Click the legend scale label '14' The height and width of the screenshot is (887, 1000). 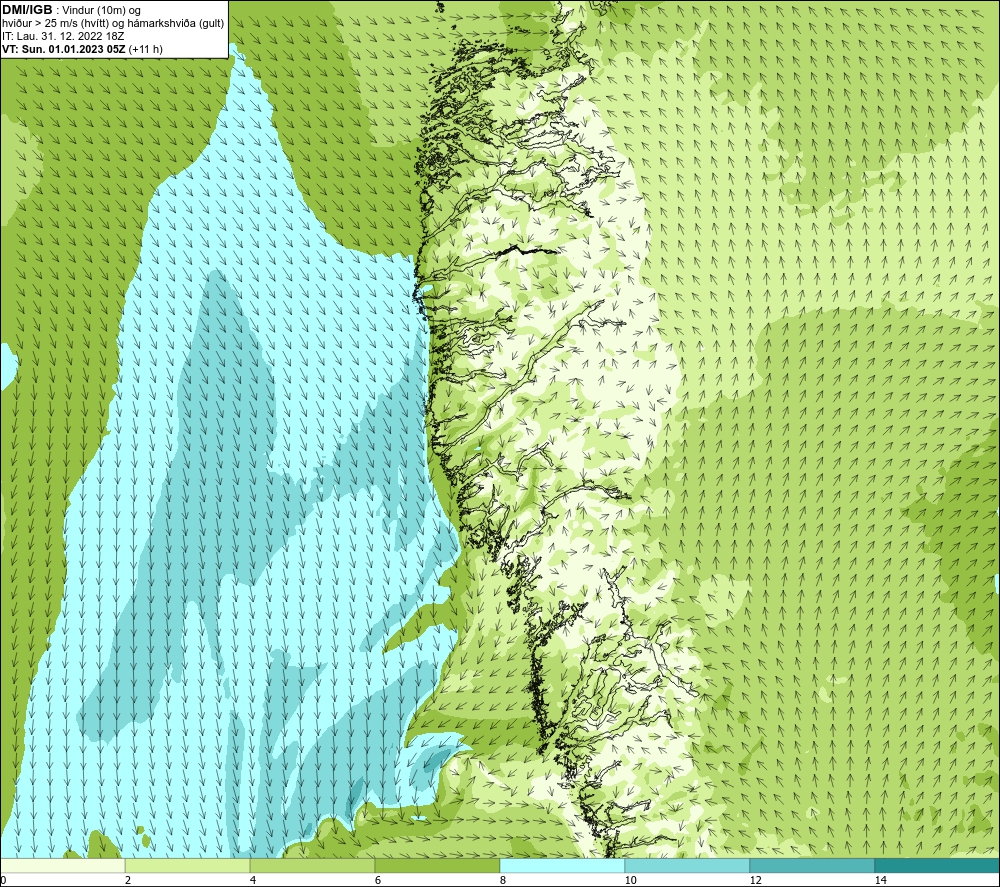880,880
